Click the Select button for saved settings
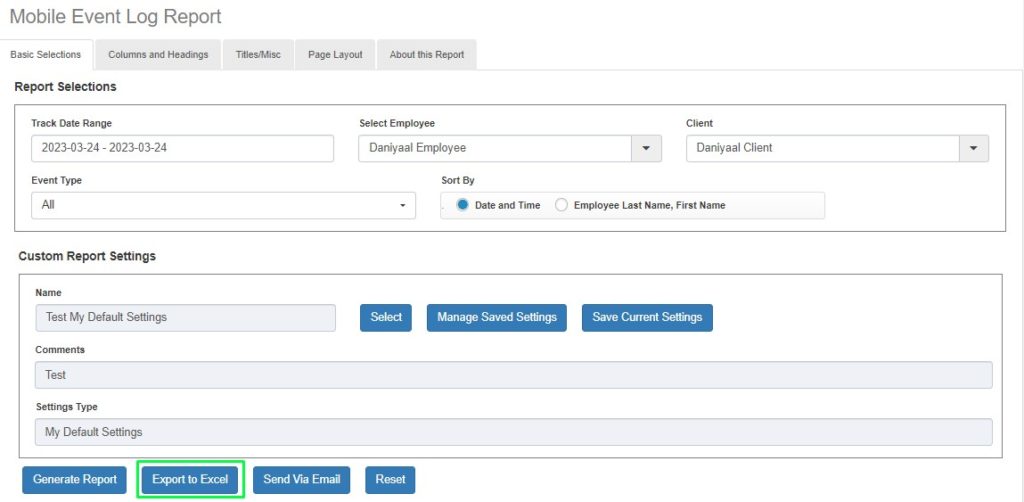The width and height of the screenshot is (1024, 502). 386,317
